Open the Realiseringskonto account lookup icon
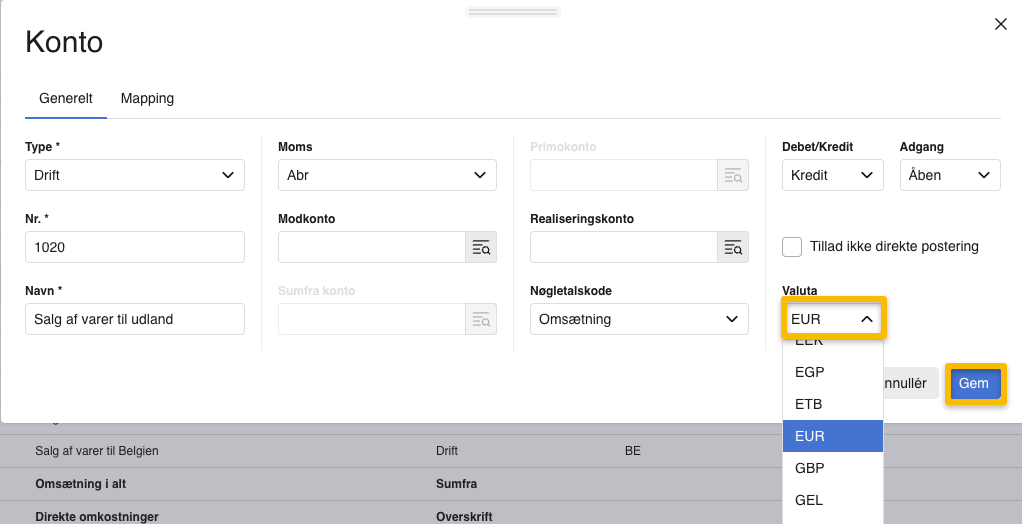The height and width of the screenshot is (524, 1022). (x=733, y=248)
